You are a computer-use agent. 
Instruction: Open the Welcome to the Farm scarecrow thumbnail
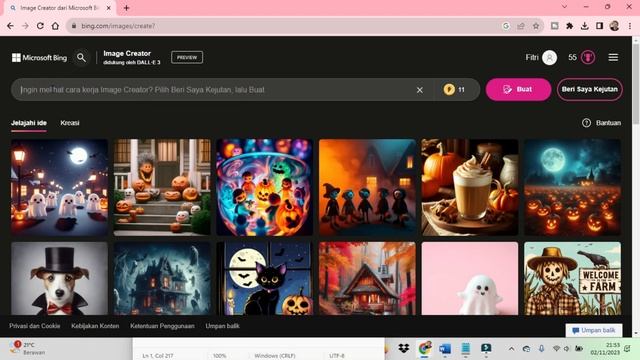click(572, 278)
